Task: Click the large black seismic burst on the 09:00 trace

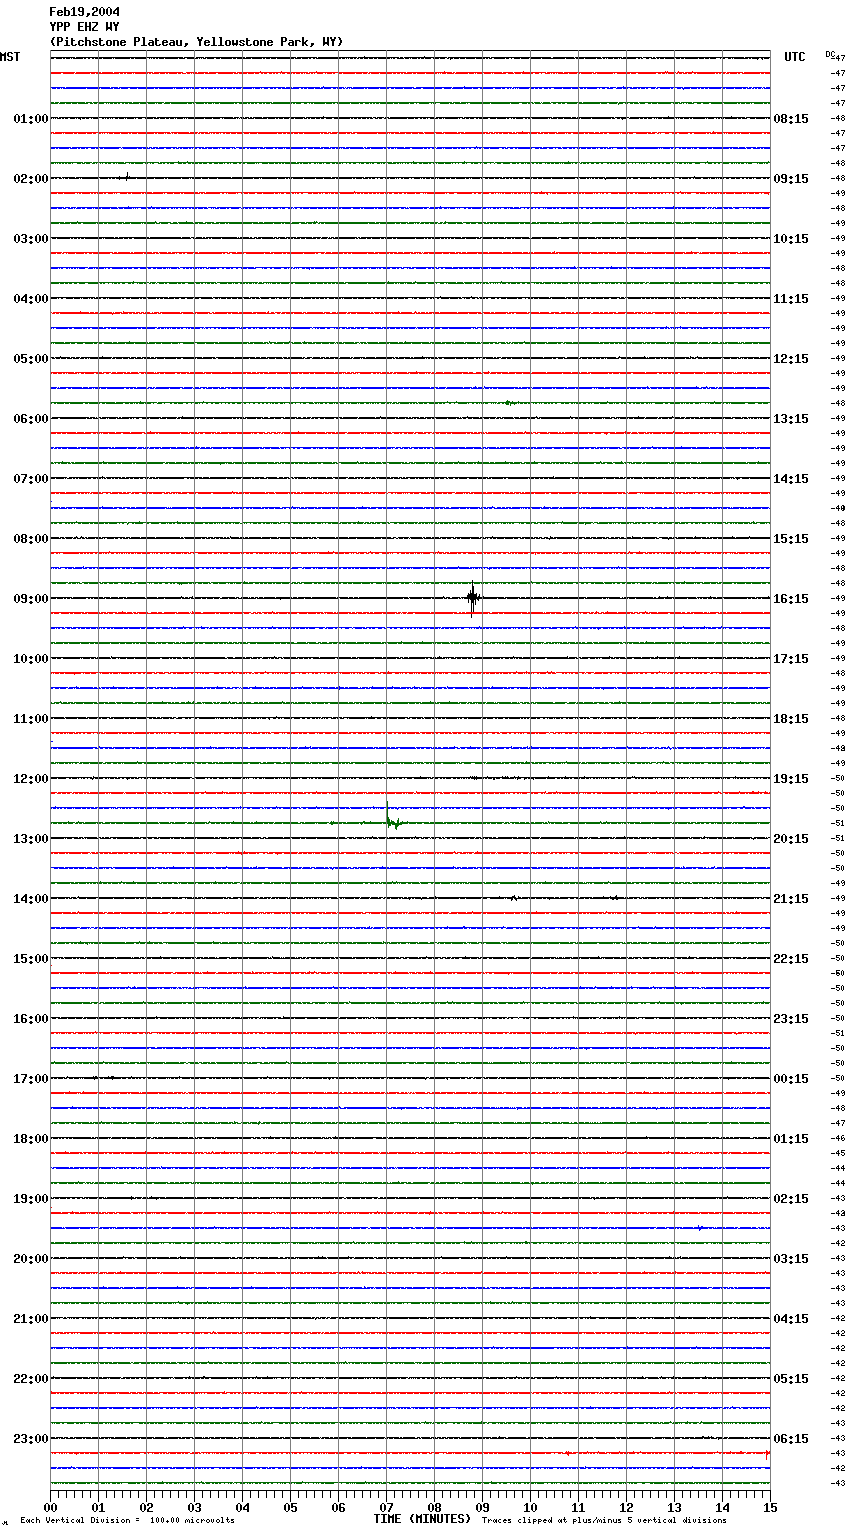Action: 473,598
